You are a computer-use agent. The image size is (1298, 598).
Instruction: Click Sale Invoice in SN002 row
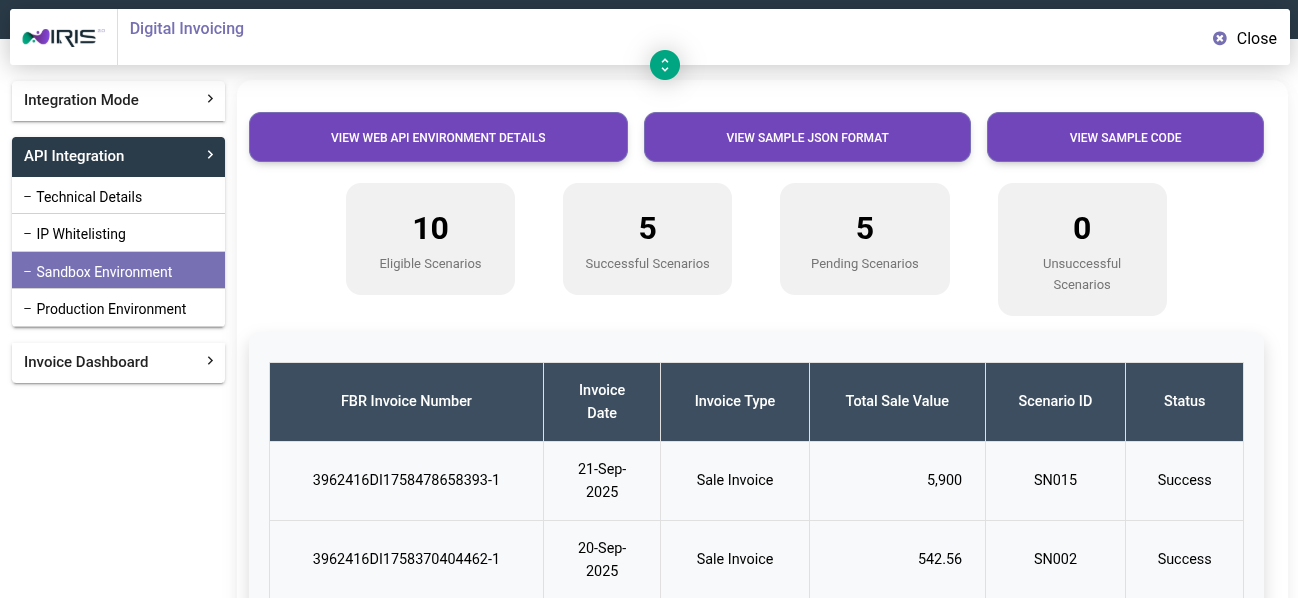pos(735,559)
